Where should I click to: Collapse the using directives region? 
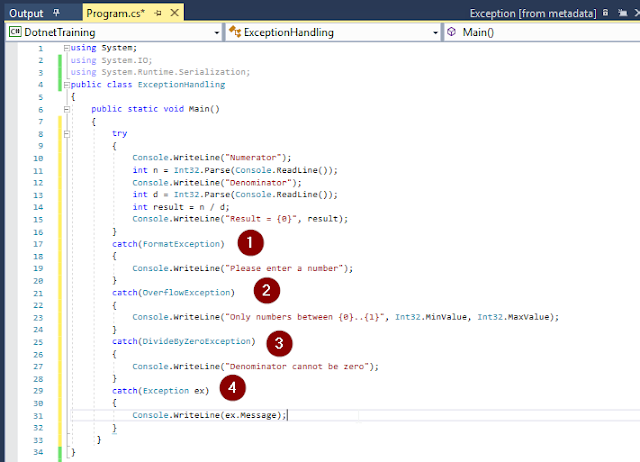(x=66, y=48)
